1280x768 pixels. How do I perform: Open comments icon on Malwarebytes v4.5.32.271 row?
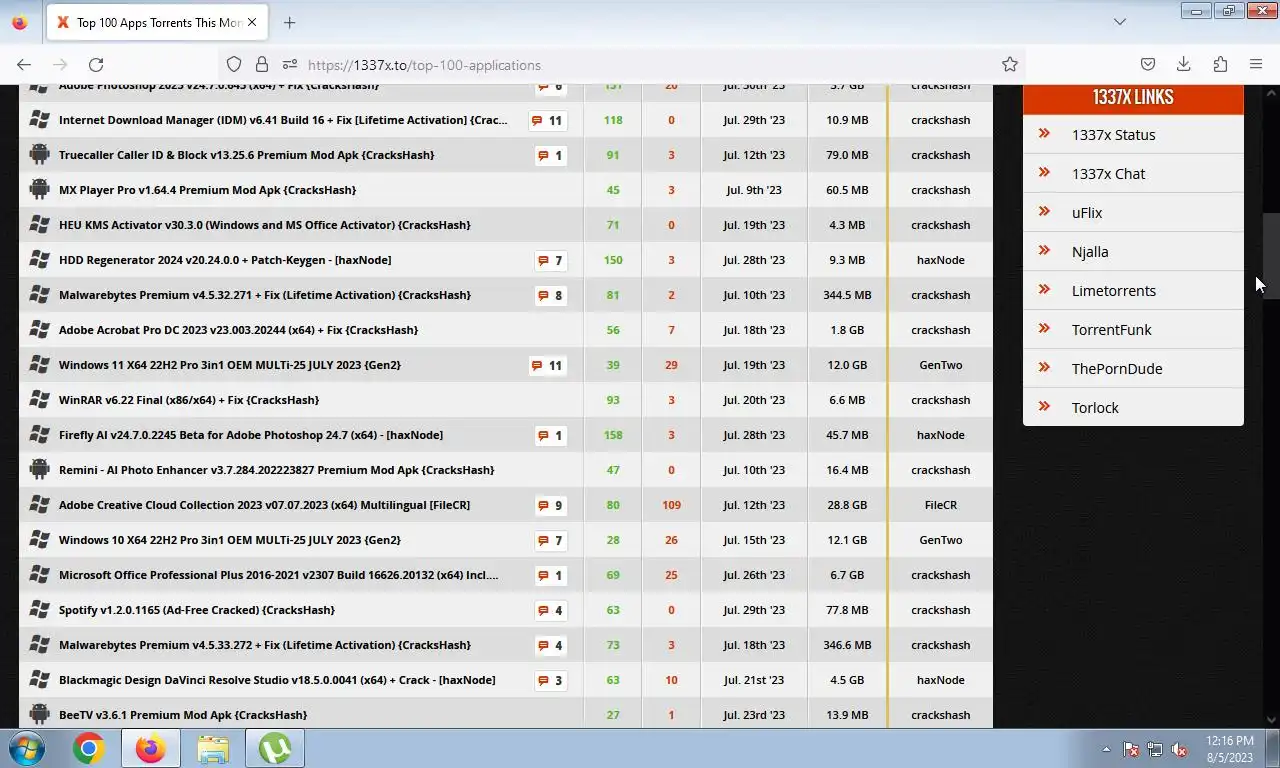551,295
